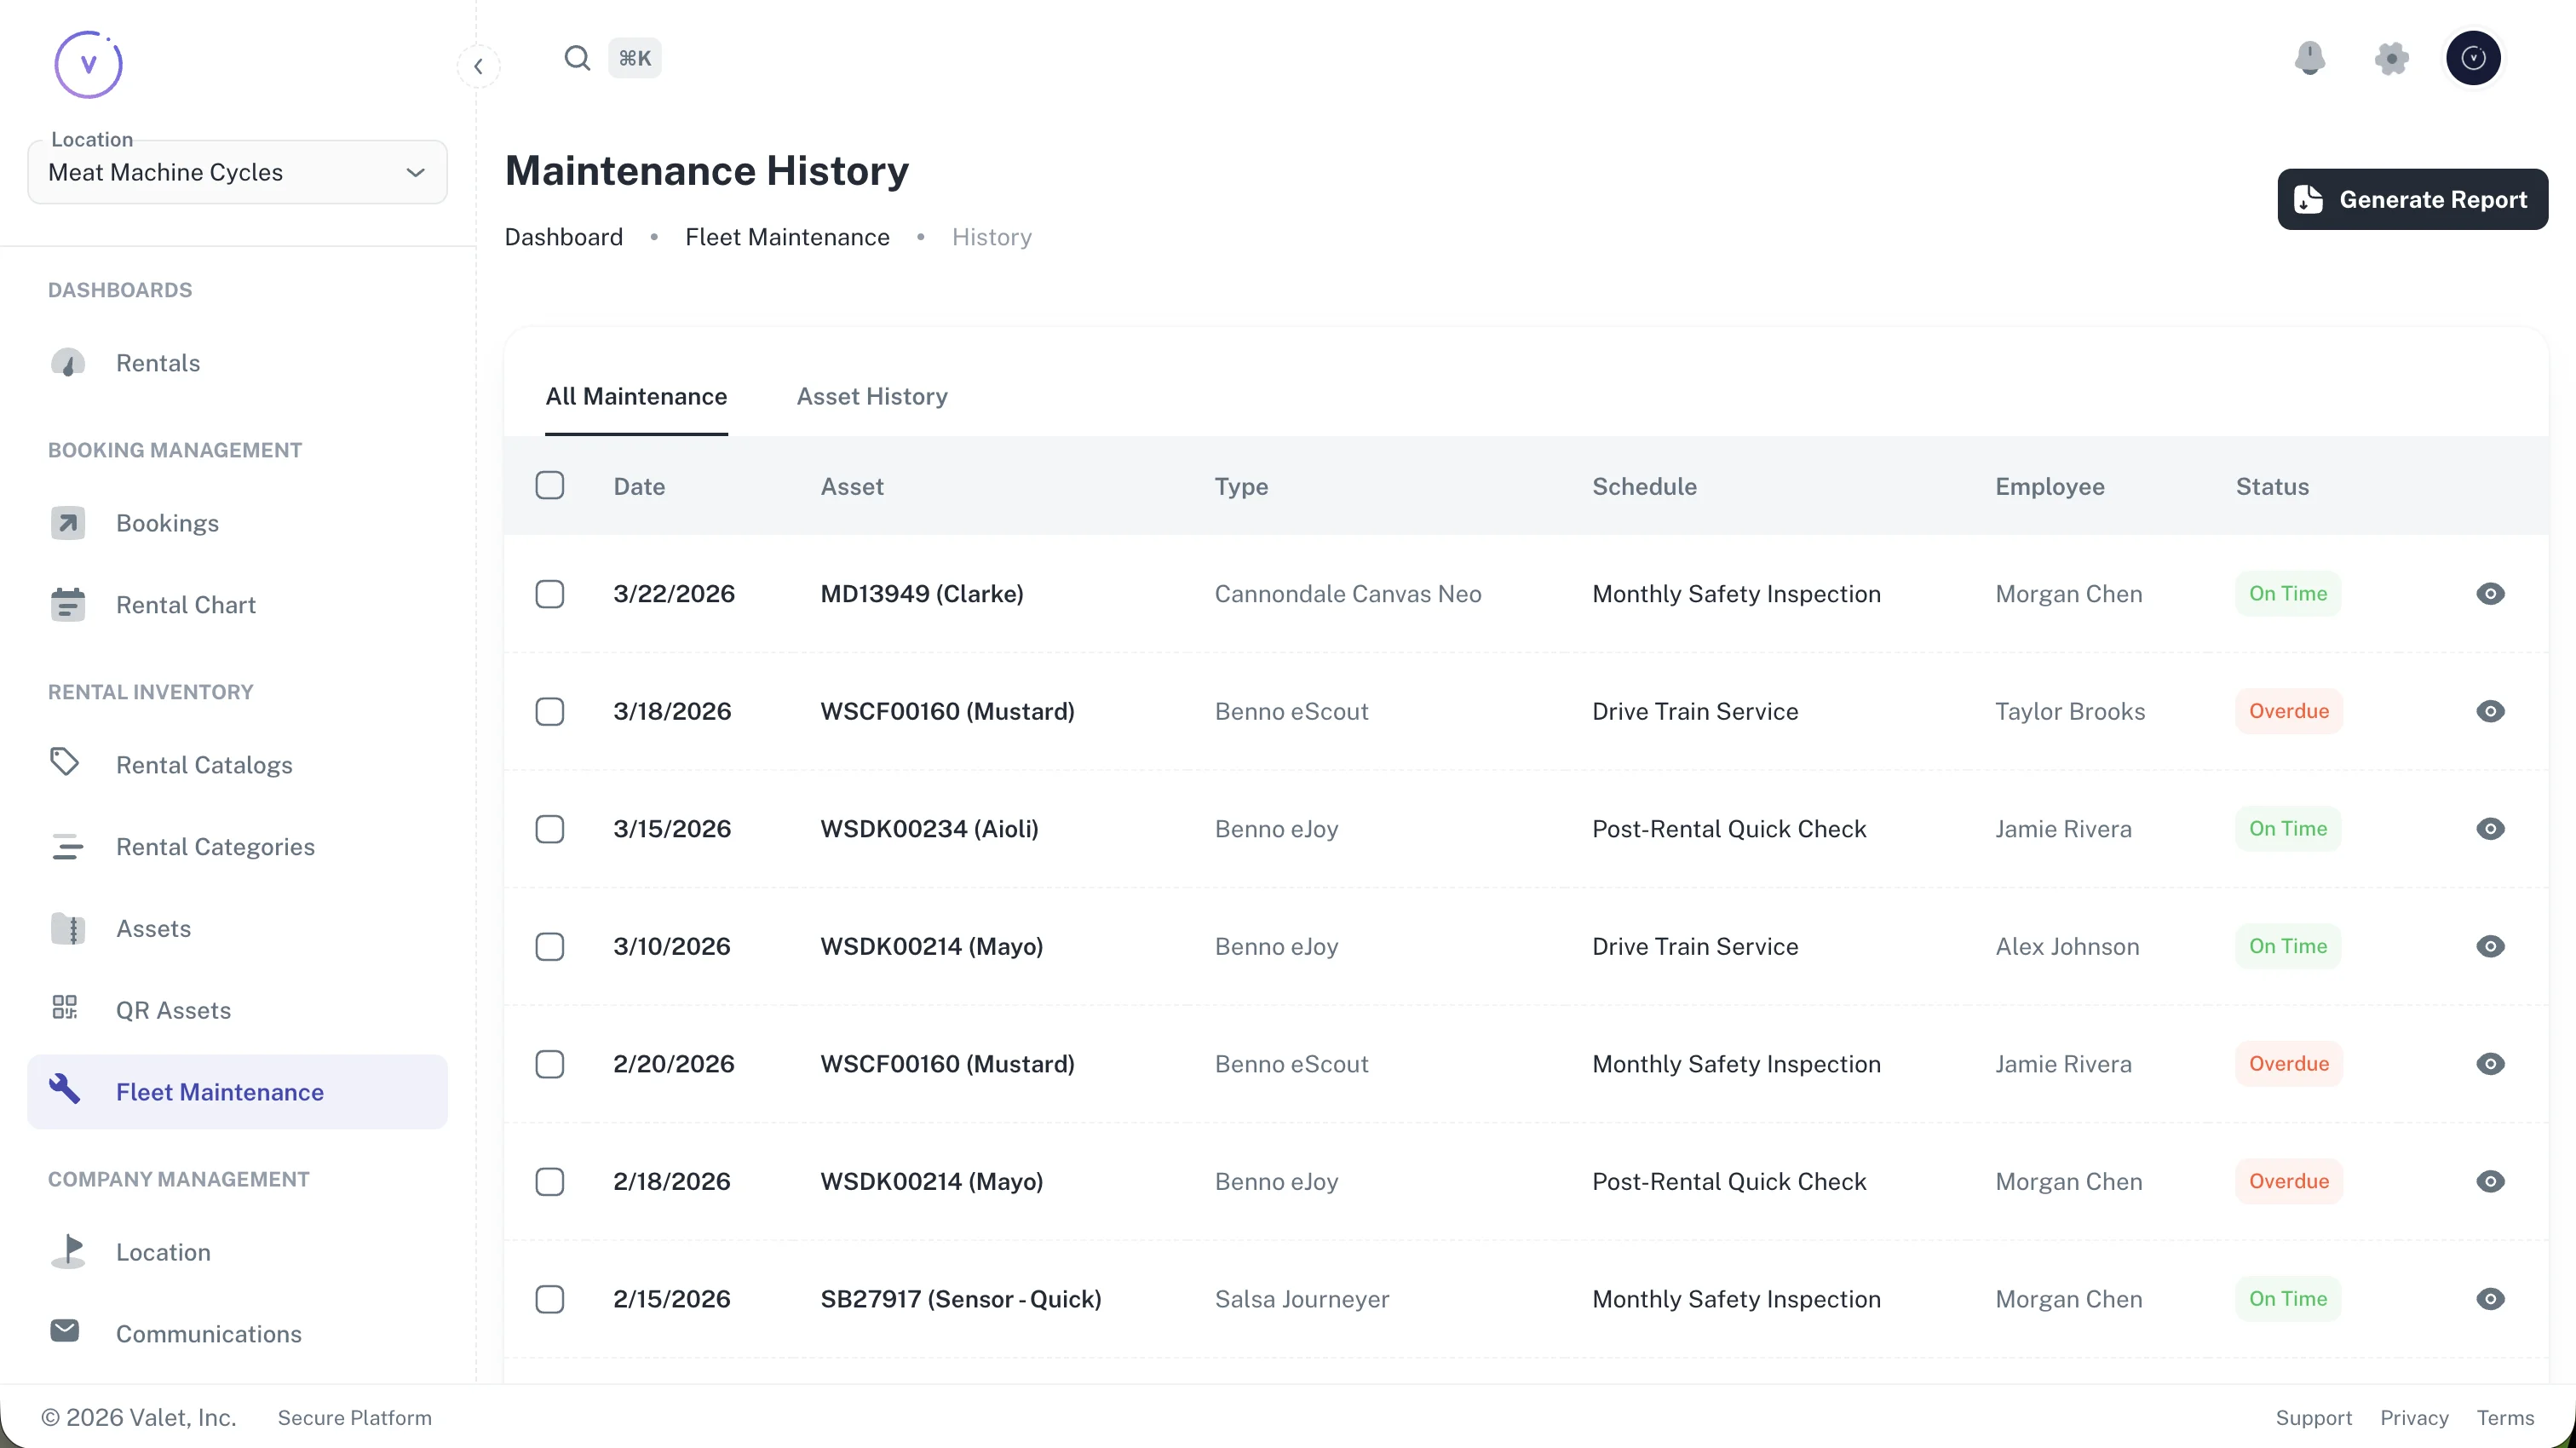
Task: Open the search magnifier icon
Action: click(578, 58)
